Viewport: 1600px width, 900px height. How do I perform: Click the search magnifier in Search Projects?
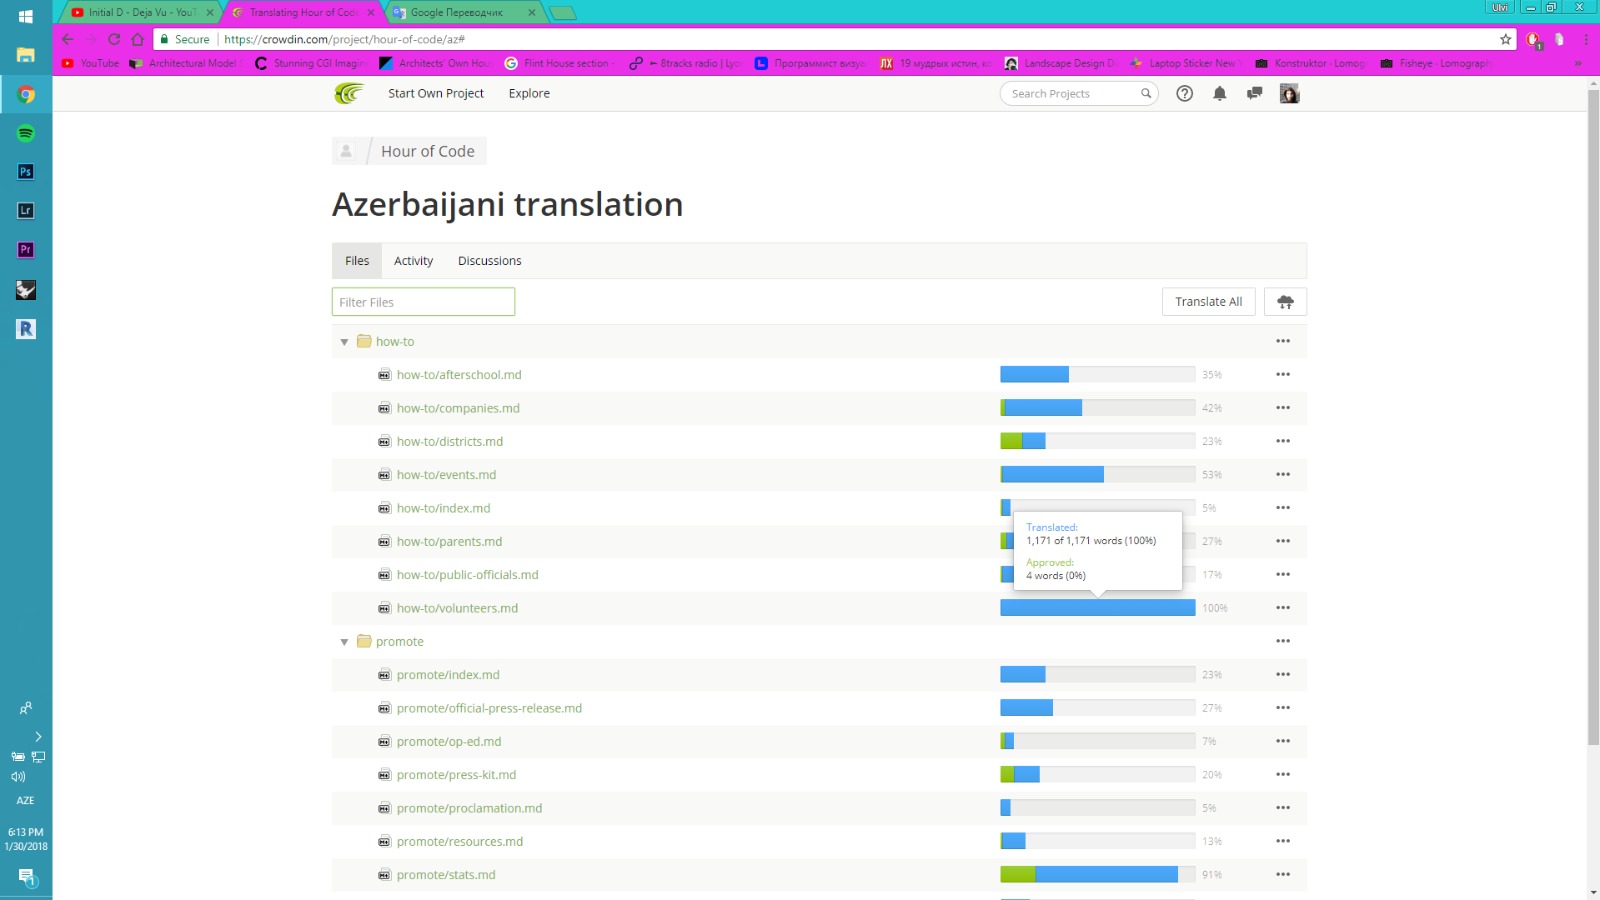(x=1146, y=93)
